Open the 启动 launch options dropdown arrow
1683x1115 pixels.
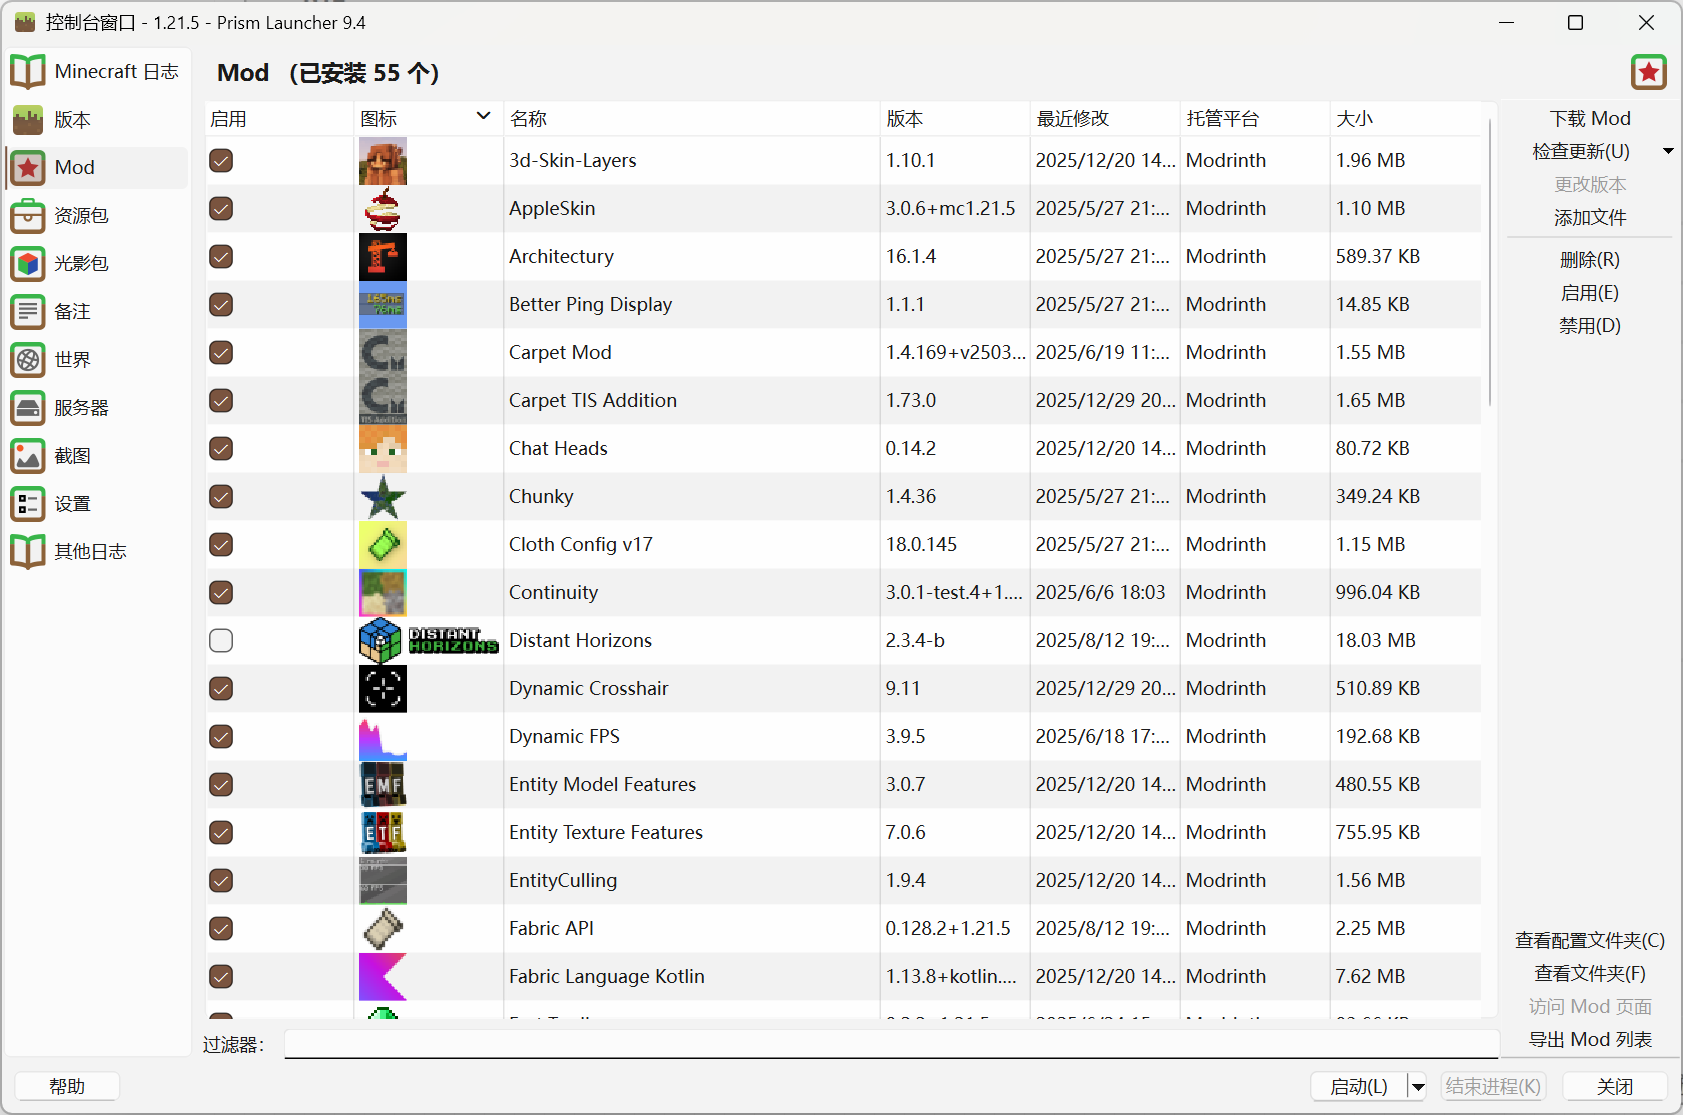point(1418,1087)
